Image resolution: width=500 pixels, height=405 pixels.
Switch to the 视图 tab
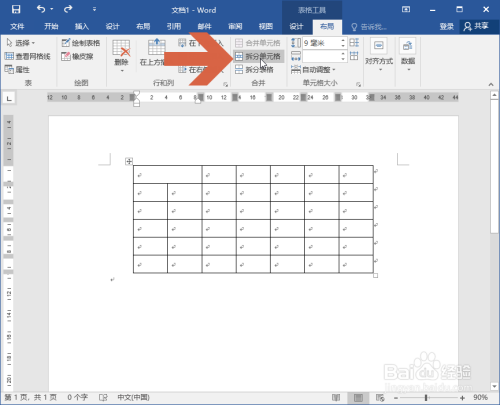click(266, 26)
